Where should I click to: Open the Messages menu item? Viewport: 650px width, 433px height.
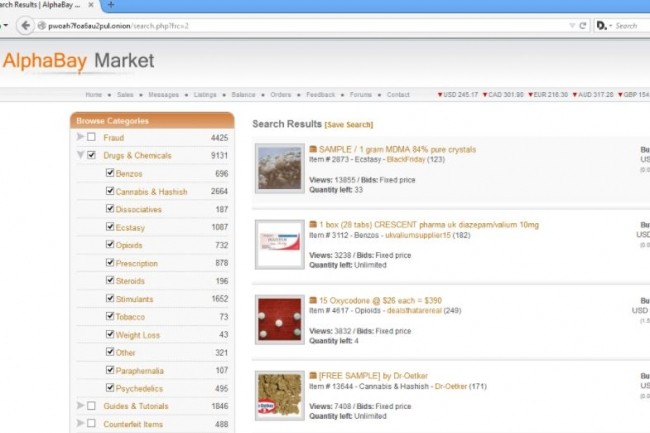163,94
